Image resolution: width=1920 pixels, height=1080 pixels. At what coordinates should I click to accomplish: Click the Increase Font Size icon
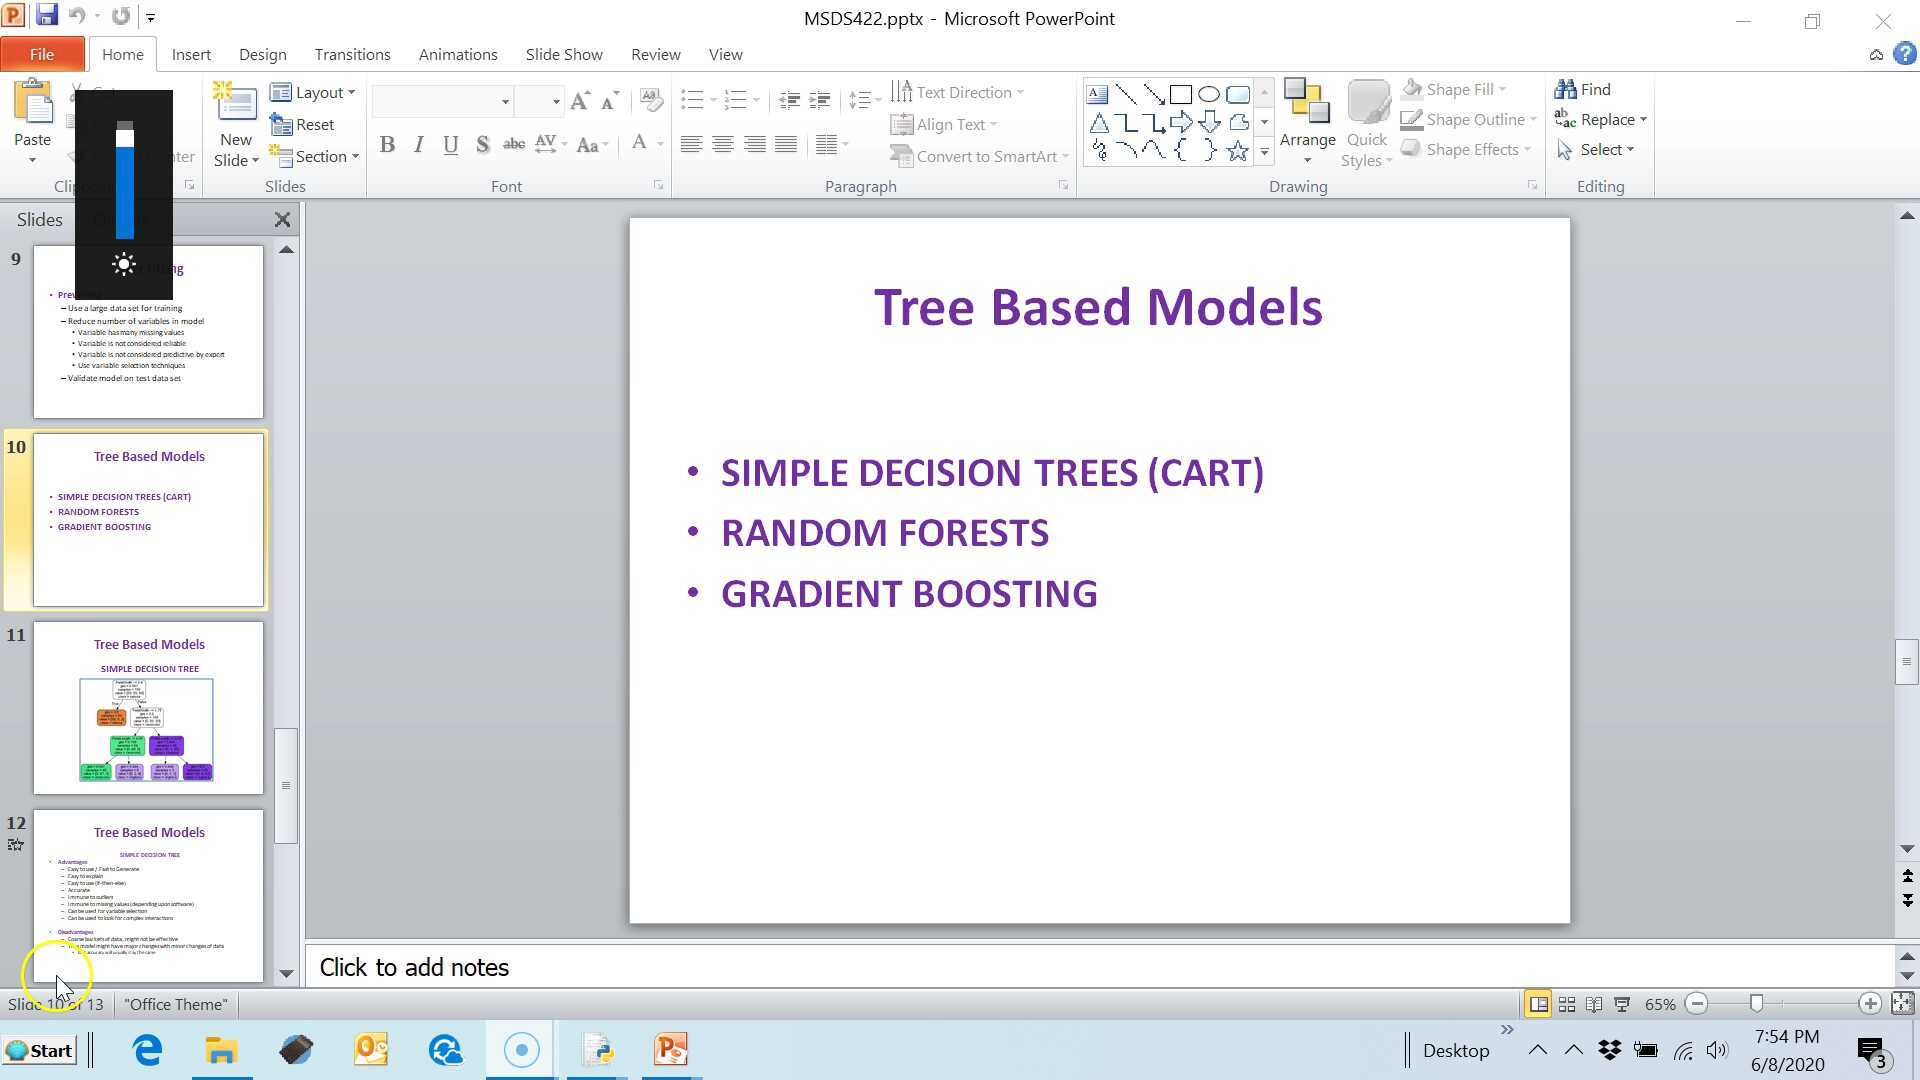pos(579,100)
